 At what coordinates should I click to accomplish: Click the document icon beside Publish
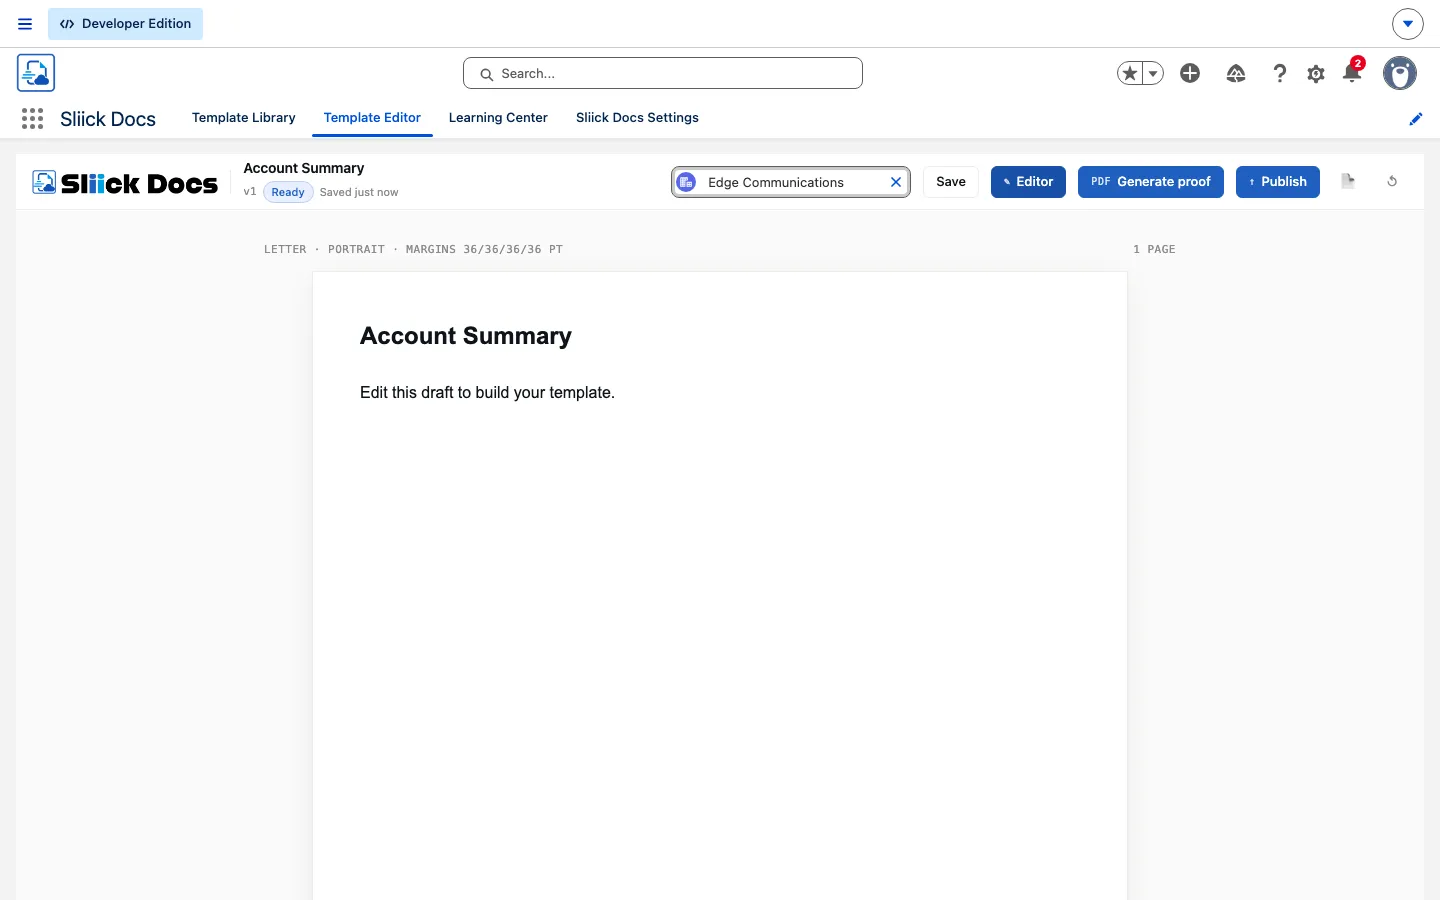1348,181
